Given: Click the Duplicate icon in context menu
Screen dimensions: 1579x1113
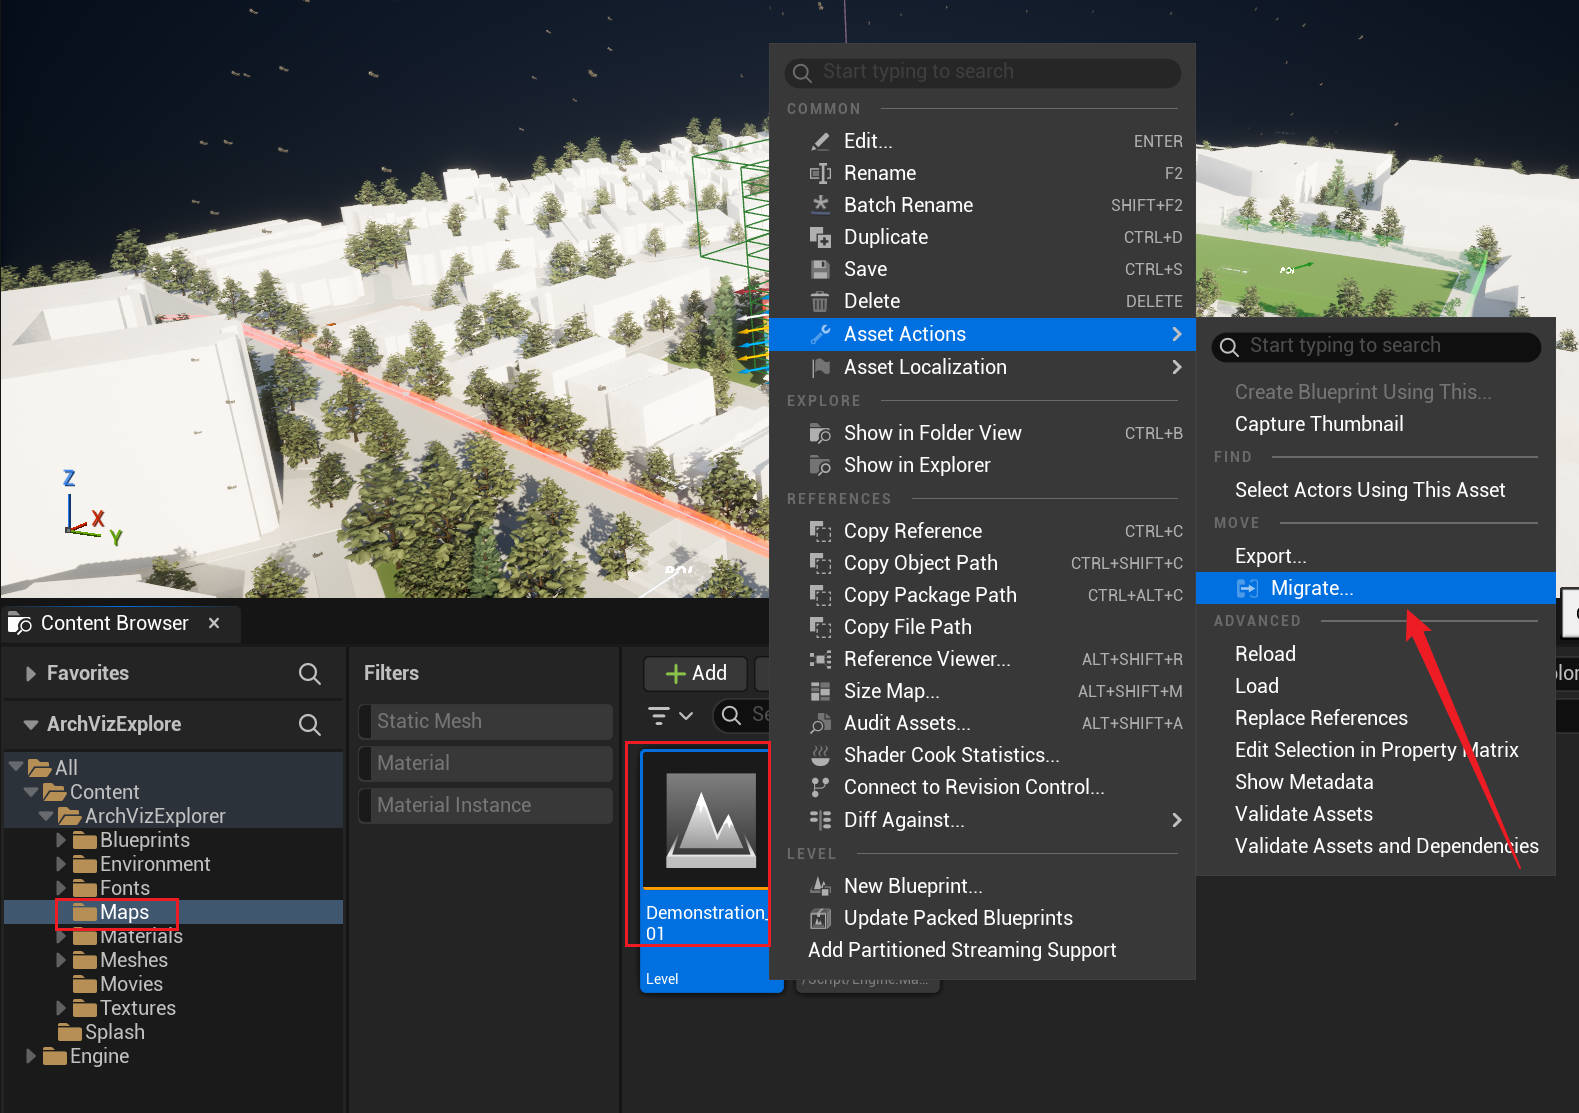Looking at the screenshot, I should coord(820,237).
